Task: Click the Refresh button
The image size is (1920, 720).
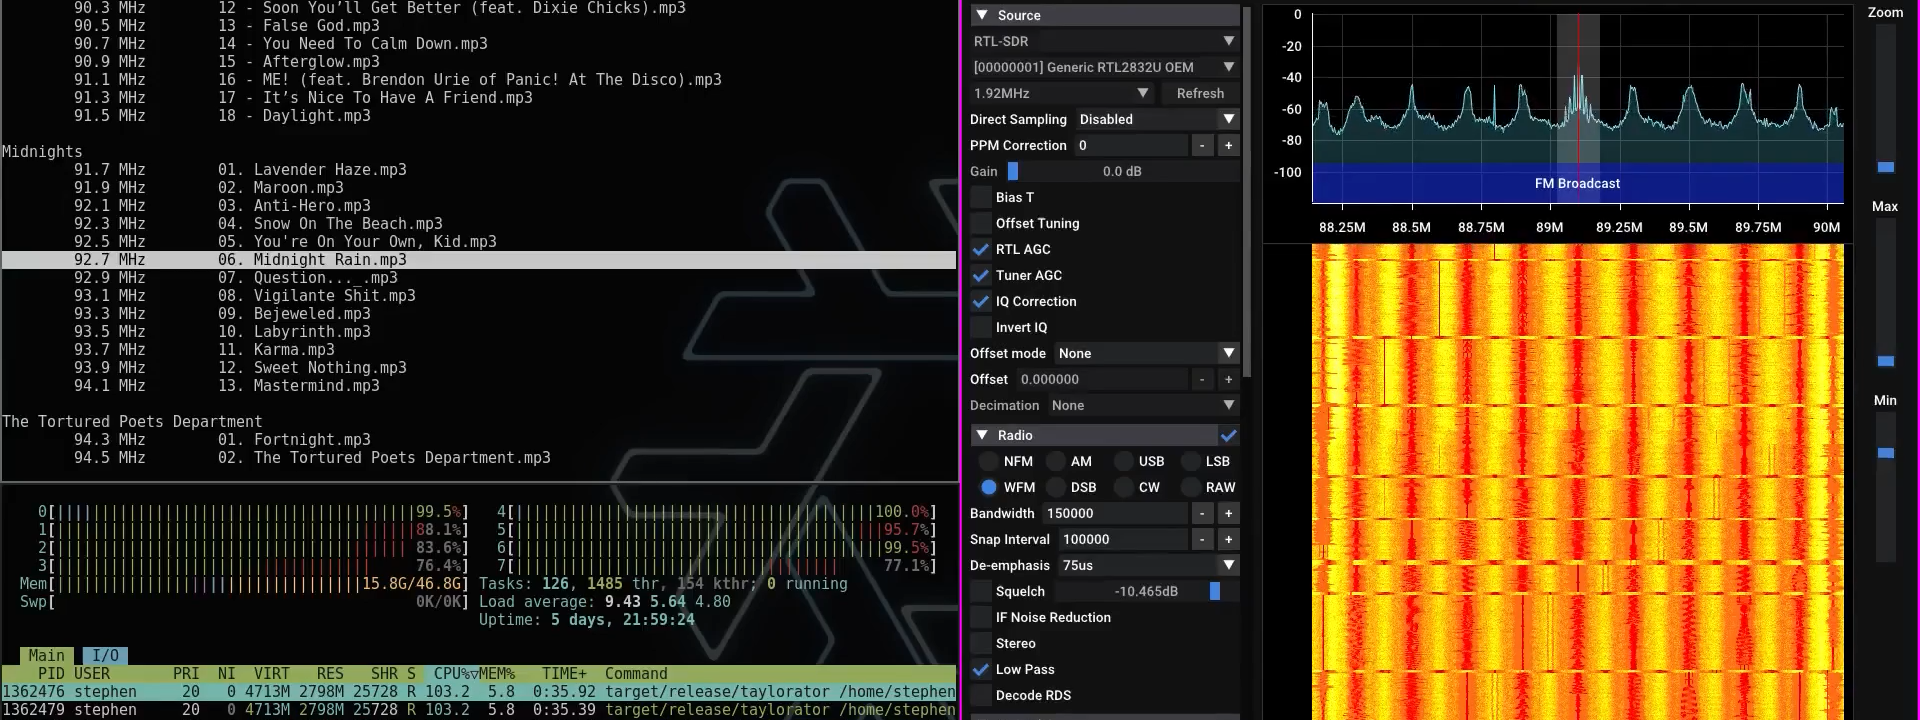Action: pyautogui.click(x=1200, y=93)
